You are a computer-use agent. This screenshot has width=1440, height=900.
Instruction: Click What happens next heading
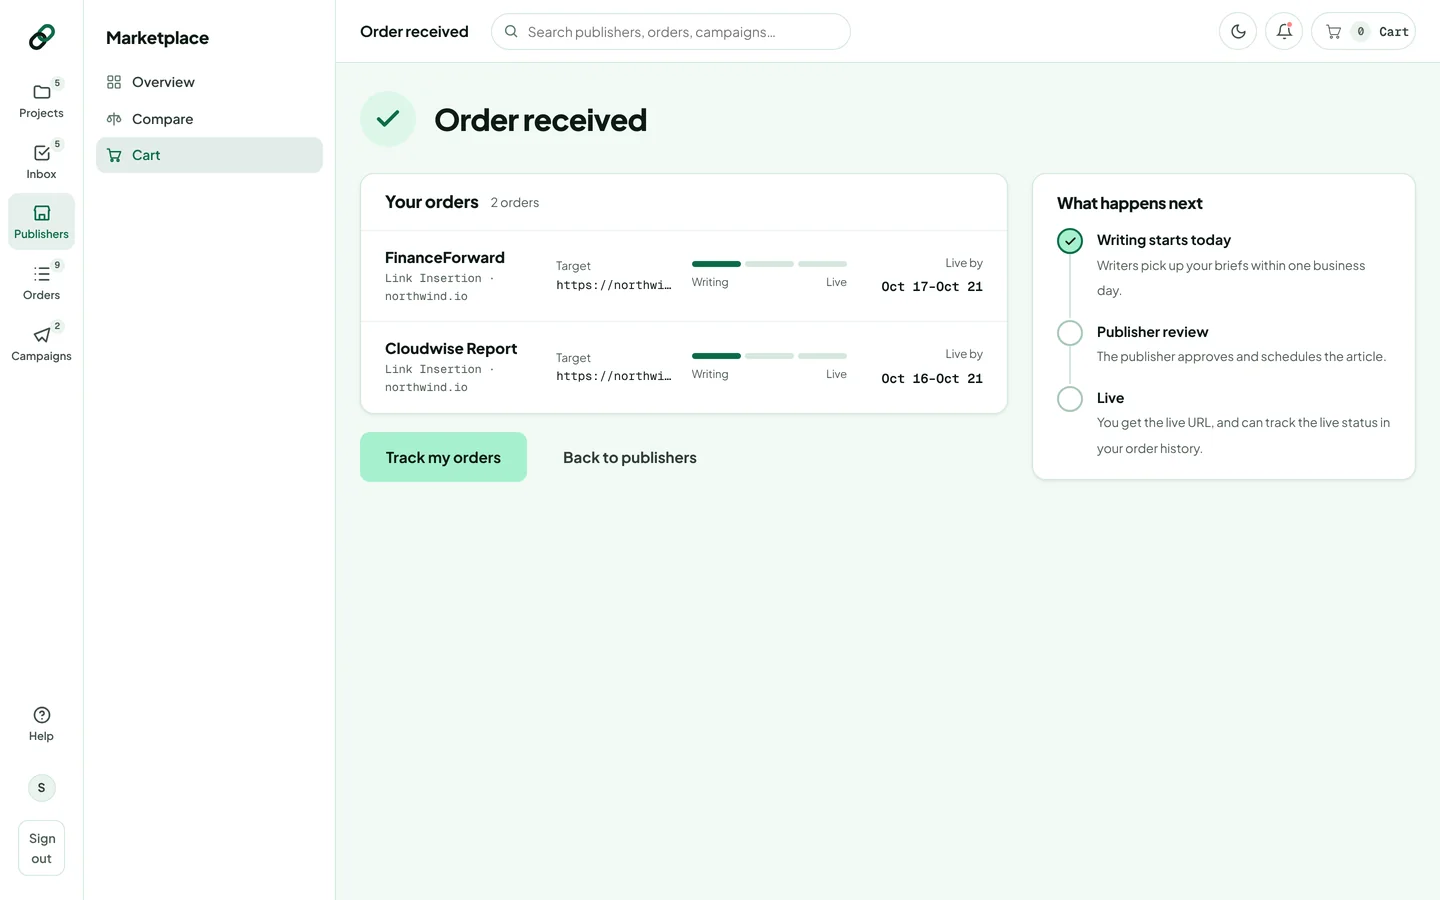point(1130,203)
